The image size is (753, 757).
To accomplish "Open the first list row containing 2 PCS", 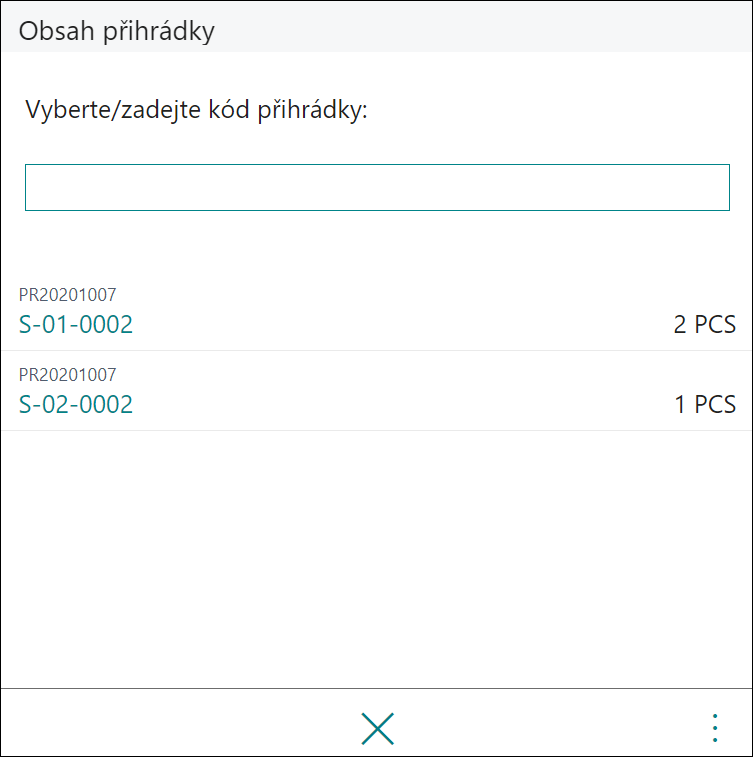I will pyautogui.click(x=376, y=311).
